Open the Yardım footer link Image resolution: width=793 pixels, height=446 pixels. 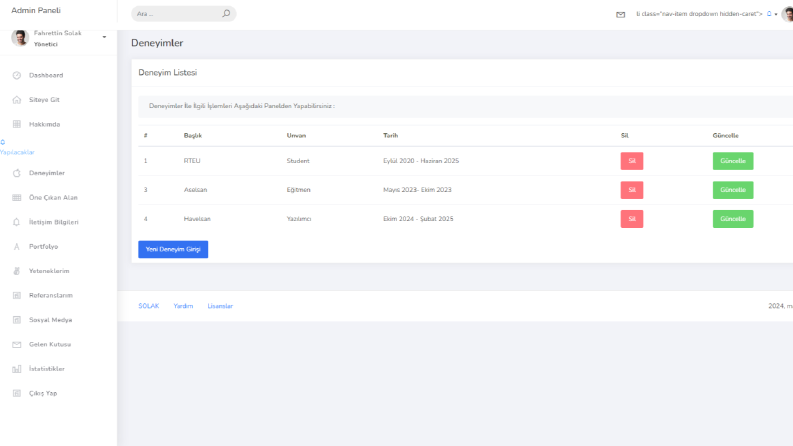[x=183, y=306]
